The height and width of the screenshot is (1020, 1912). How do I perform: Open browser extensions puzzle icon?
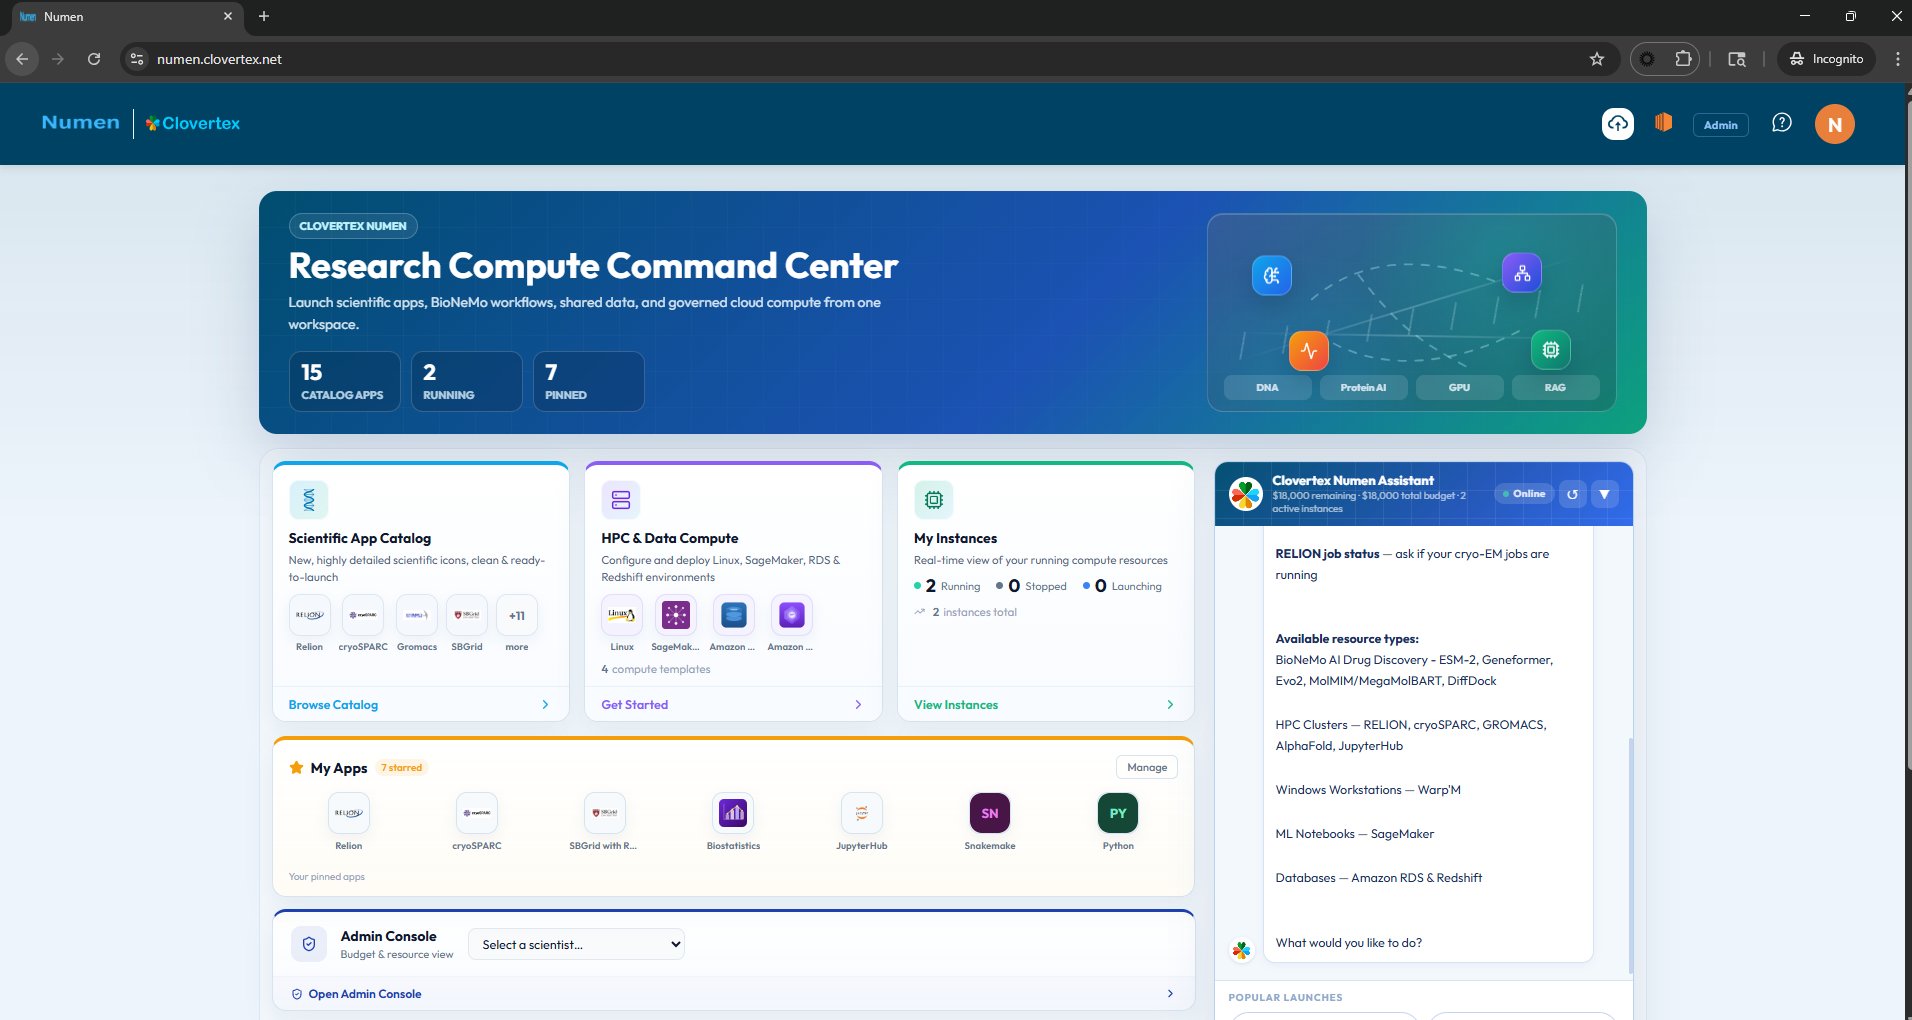[1683, 59]
